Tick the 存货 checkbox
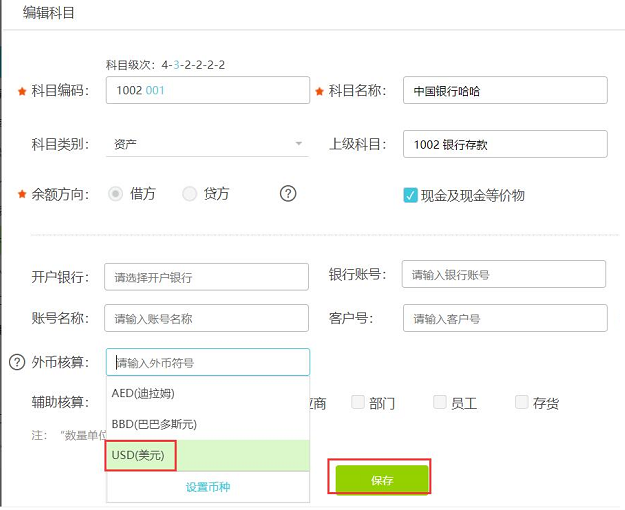 tap(522, 403)
